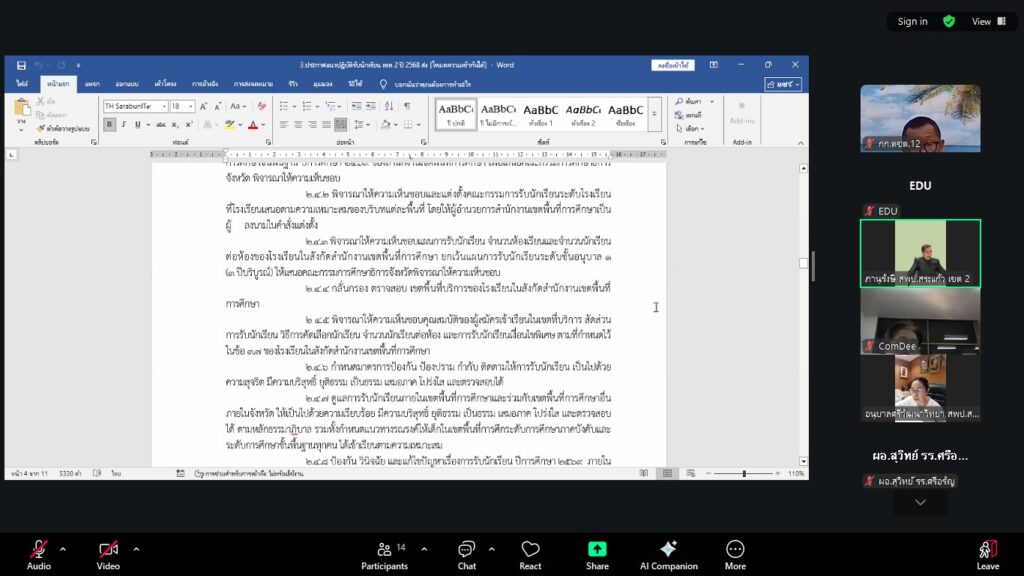1024x576 pixels.
Task: Expand the font size dropdown showing 18
Action: 190,106
